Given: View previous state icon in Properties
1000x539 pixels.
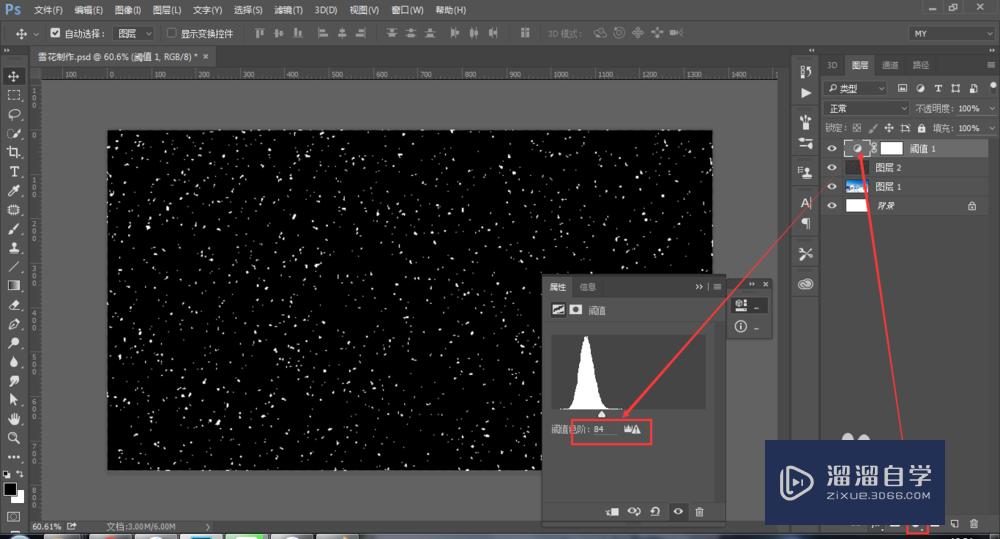Looking at the screenshot, I should [x=634, y=512].
